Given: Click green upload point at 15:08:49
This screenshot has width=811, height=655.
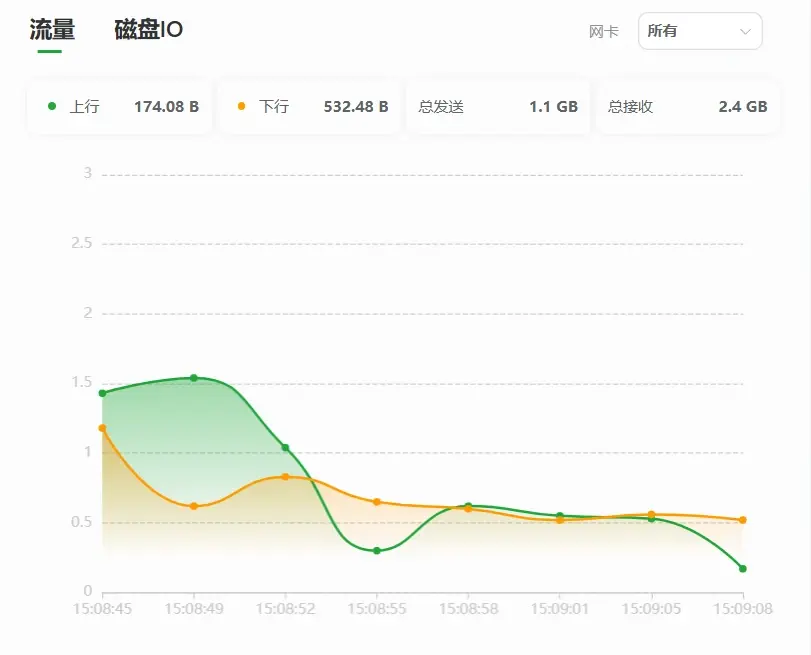Looking at the screenshot, I should pyautogui.click(x=194, y=378).
